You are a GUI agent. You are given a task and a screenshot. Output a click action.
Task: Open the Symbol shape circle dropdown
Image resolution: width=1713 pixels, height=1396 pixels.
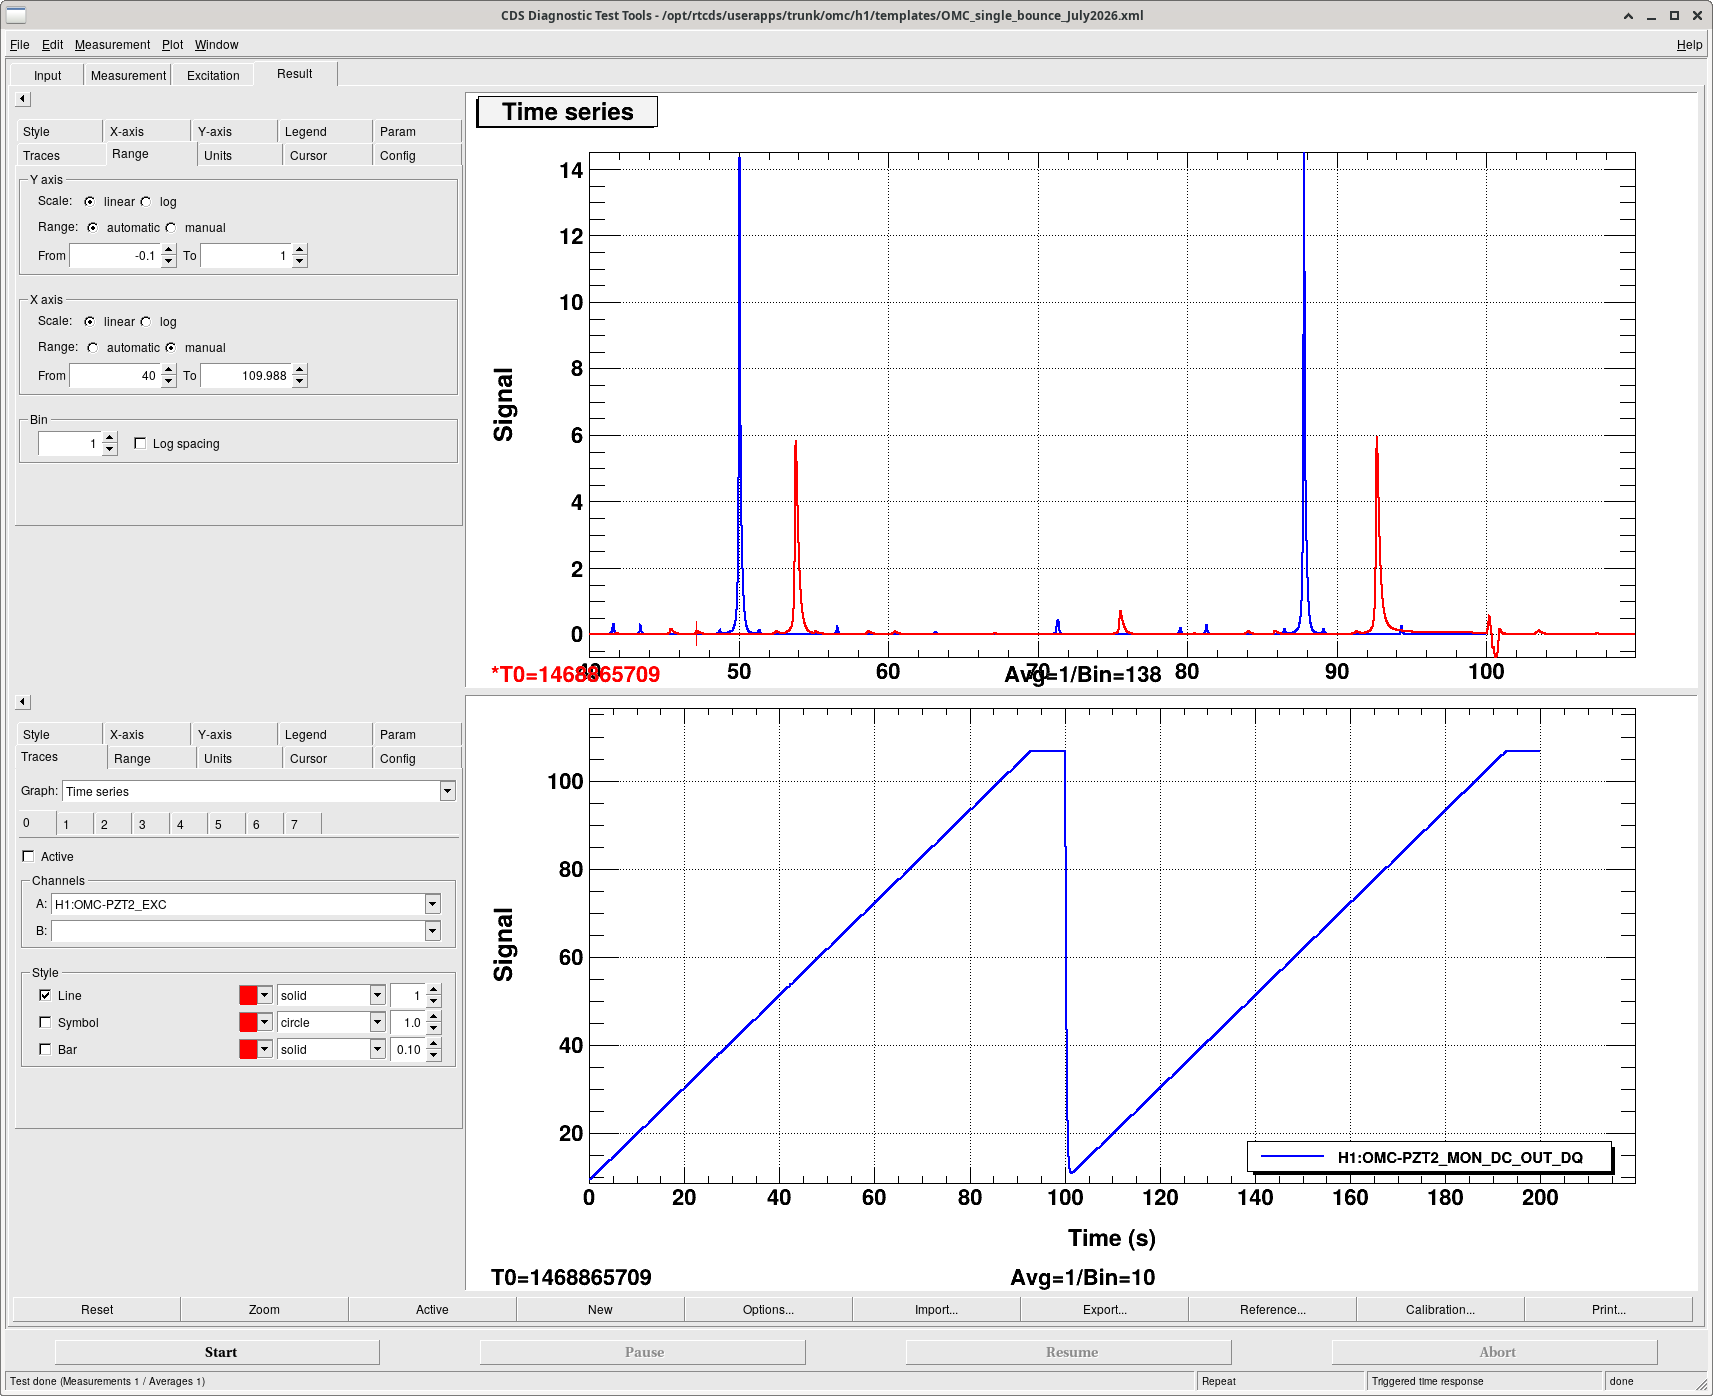377,1022
